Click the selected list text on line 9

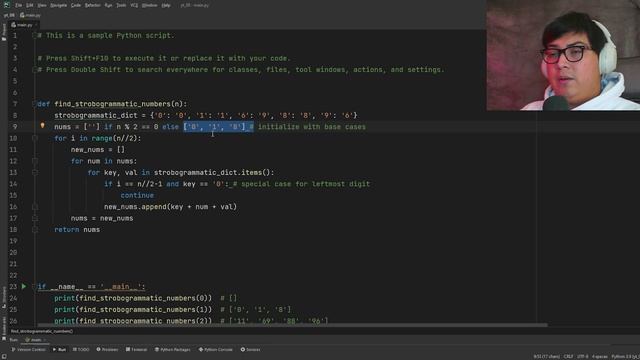[218, 127]
